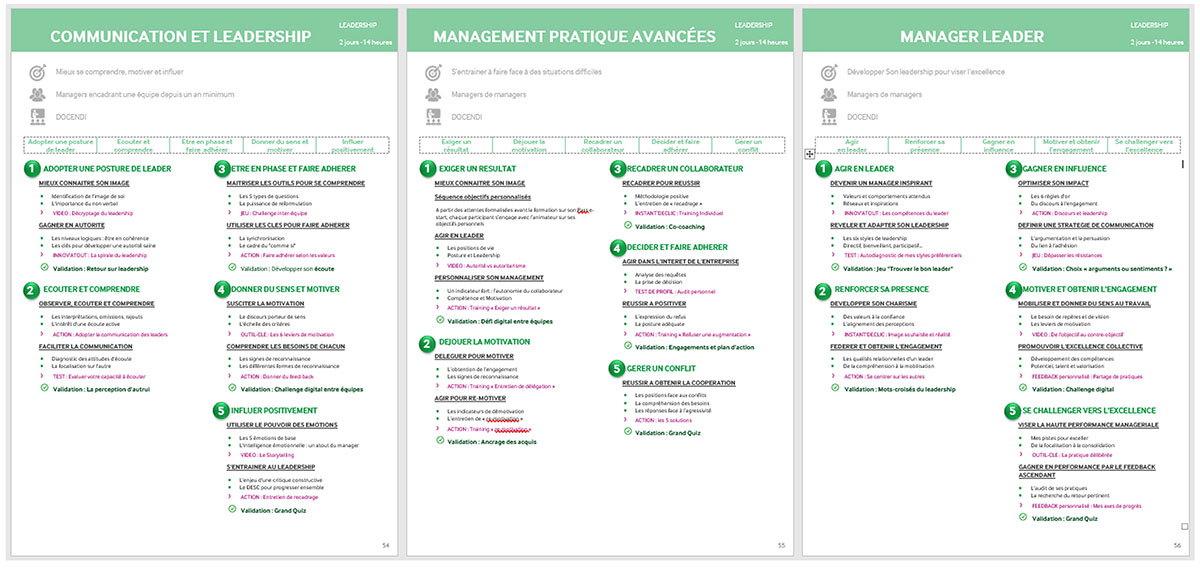The height and width of the screenshot is (574, 1200).
Task: Click the green 'MANAGEMENT PRATIQUE AVANCÉES' header banner
Action: coord(574,36)
